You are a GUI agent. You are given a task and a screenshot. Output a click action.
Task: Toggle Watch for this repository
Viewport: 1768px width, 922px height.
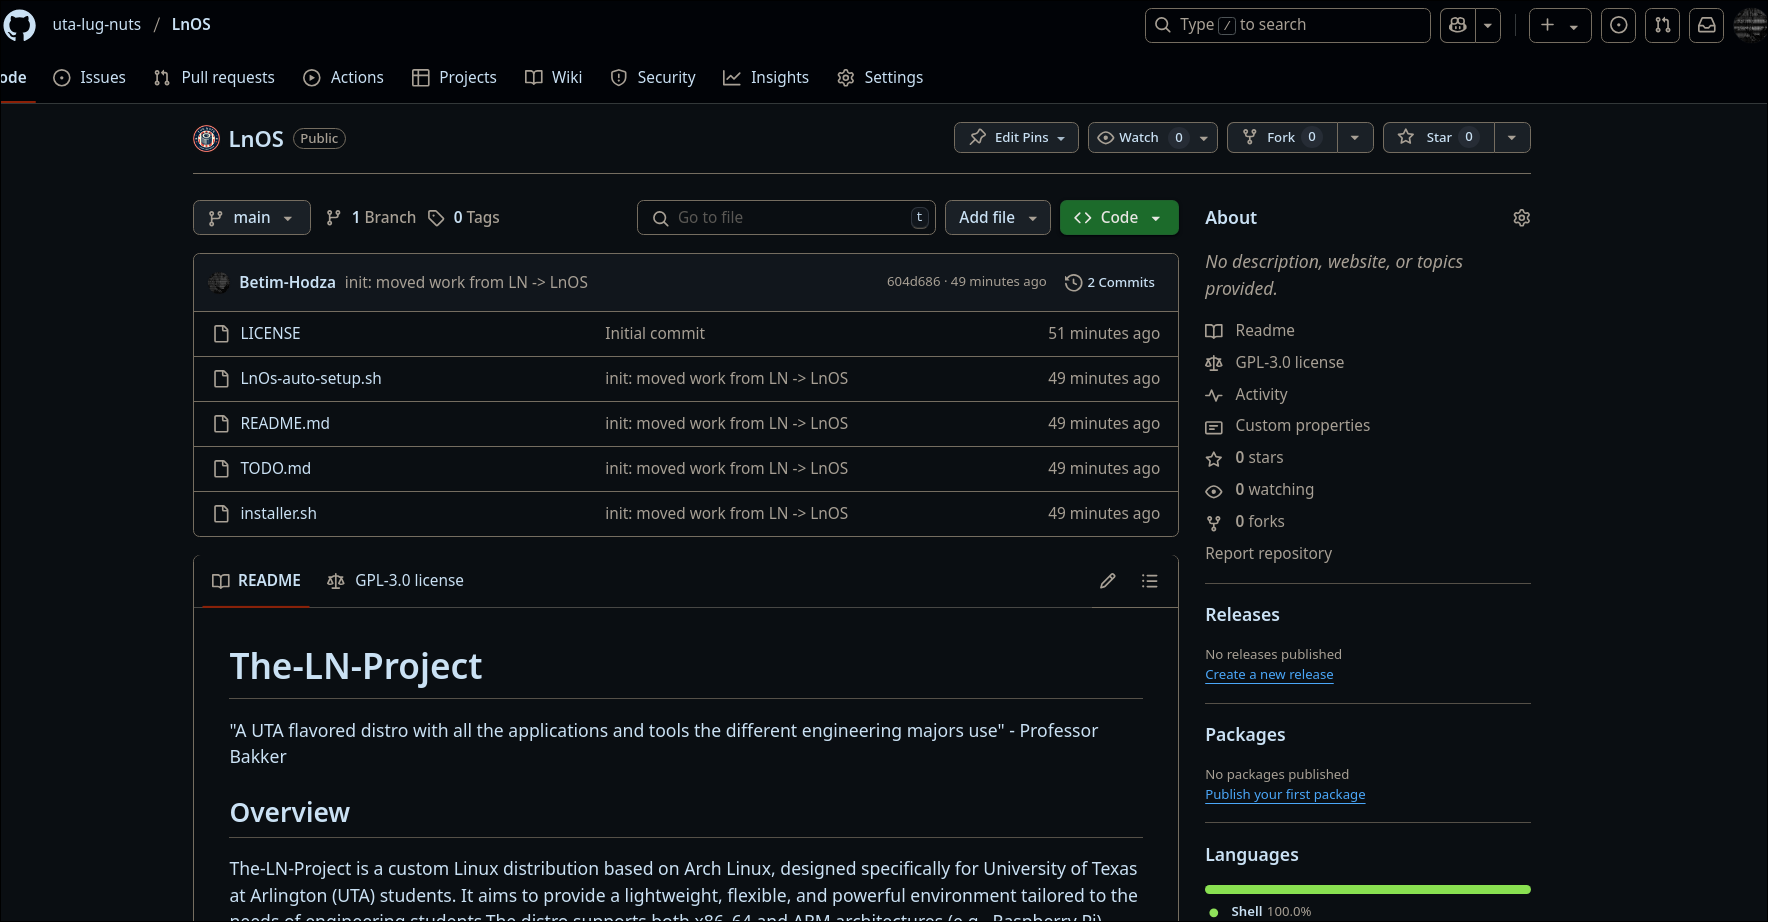[x=1139, y=137]
